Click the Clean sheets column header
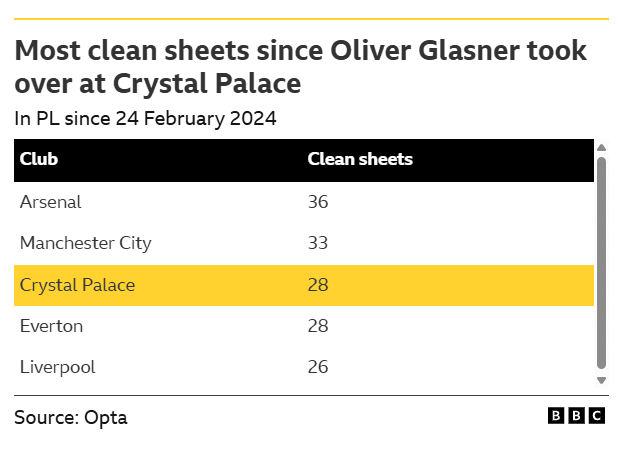 pyautogui.click(x=359, y=159)
